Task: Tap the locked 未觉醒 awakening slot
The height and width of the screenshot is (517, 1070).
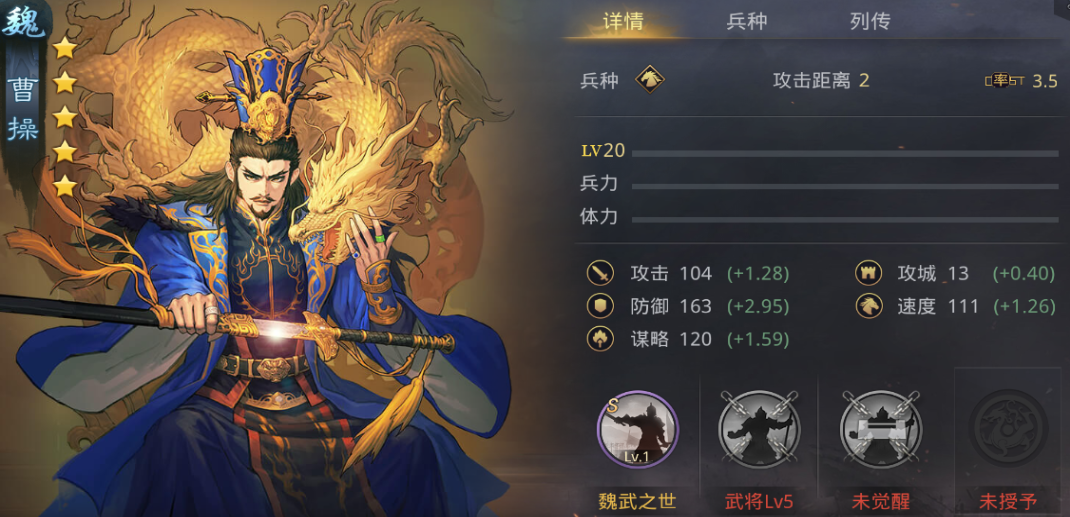Action: (x=880, y=429)
